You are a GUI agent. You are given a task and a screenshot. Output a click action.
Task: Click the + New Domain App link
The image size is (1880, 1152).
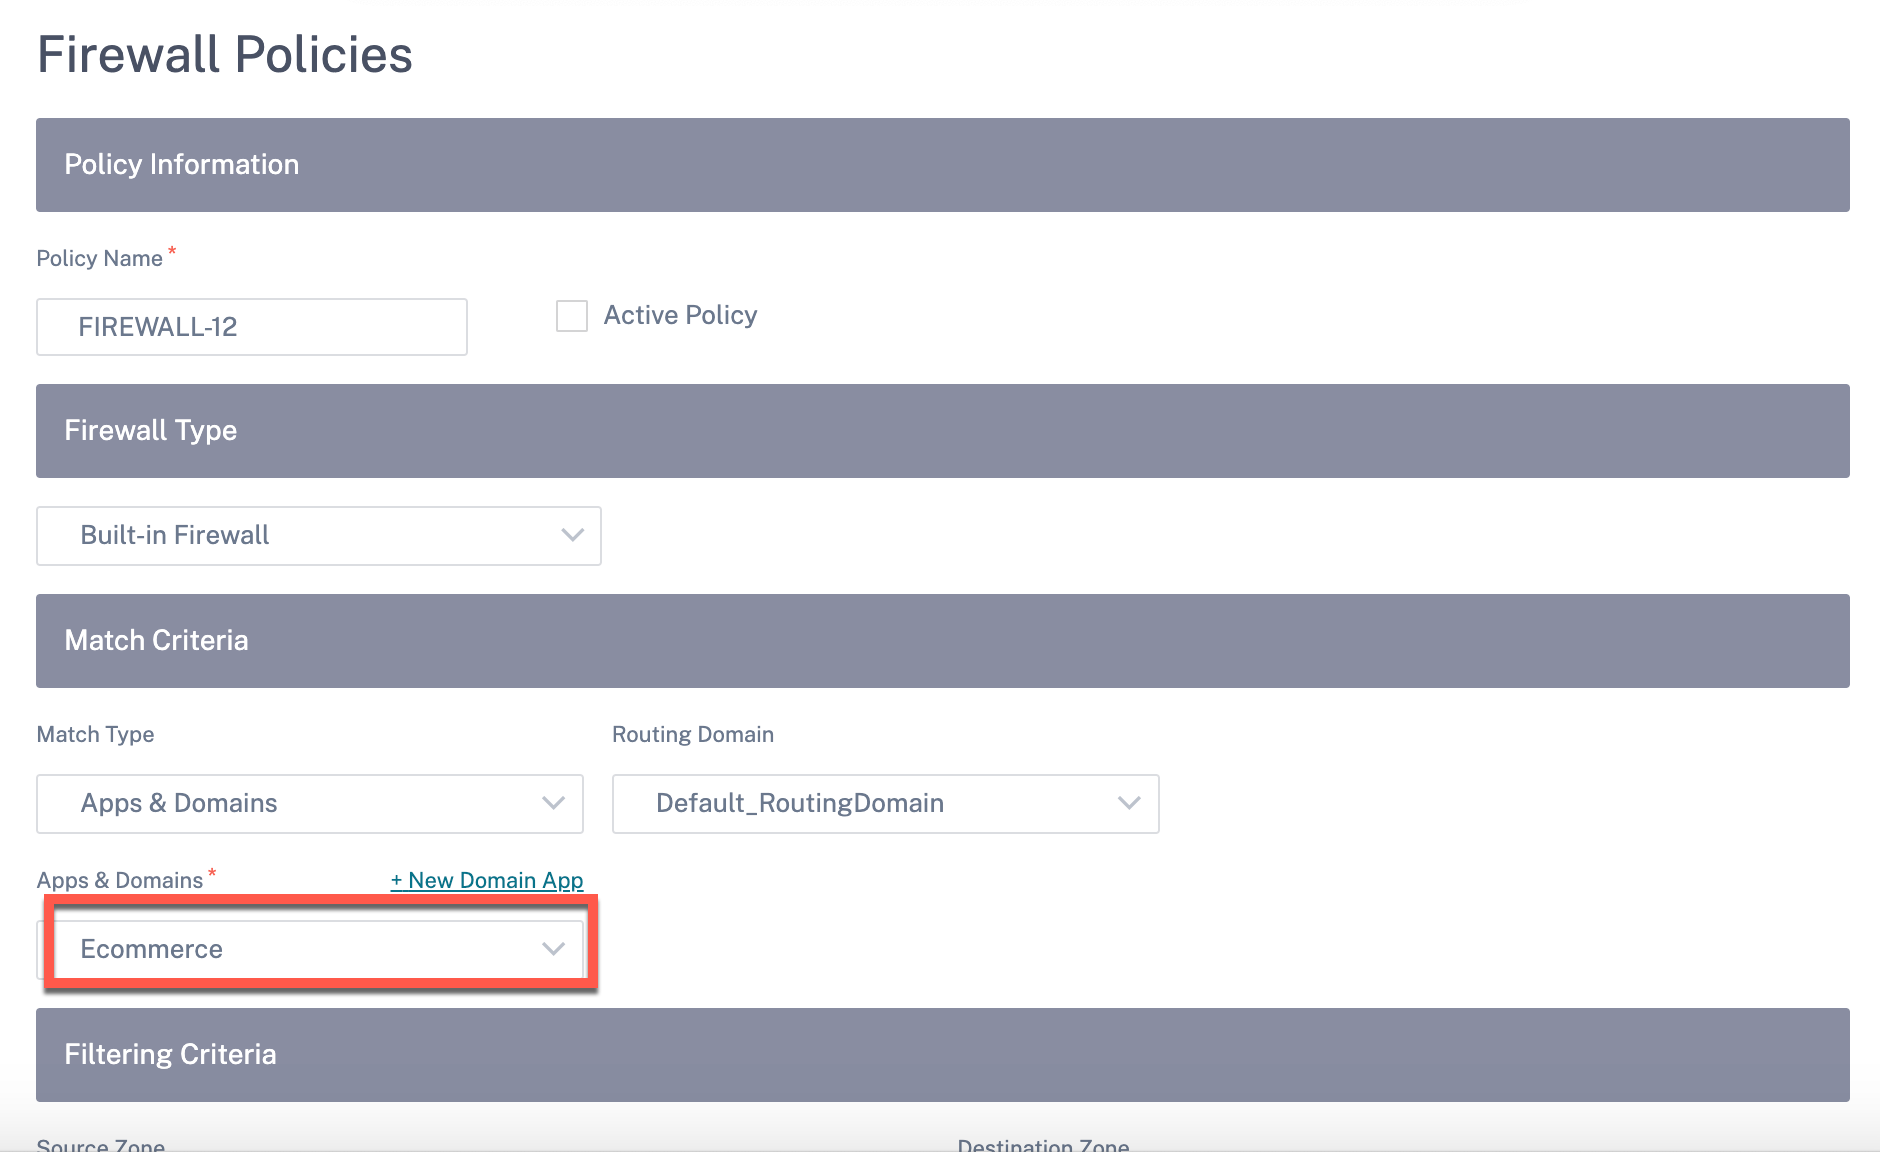487,880
